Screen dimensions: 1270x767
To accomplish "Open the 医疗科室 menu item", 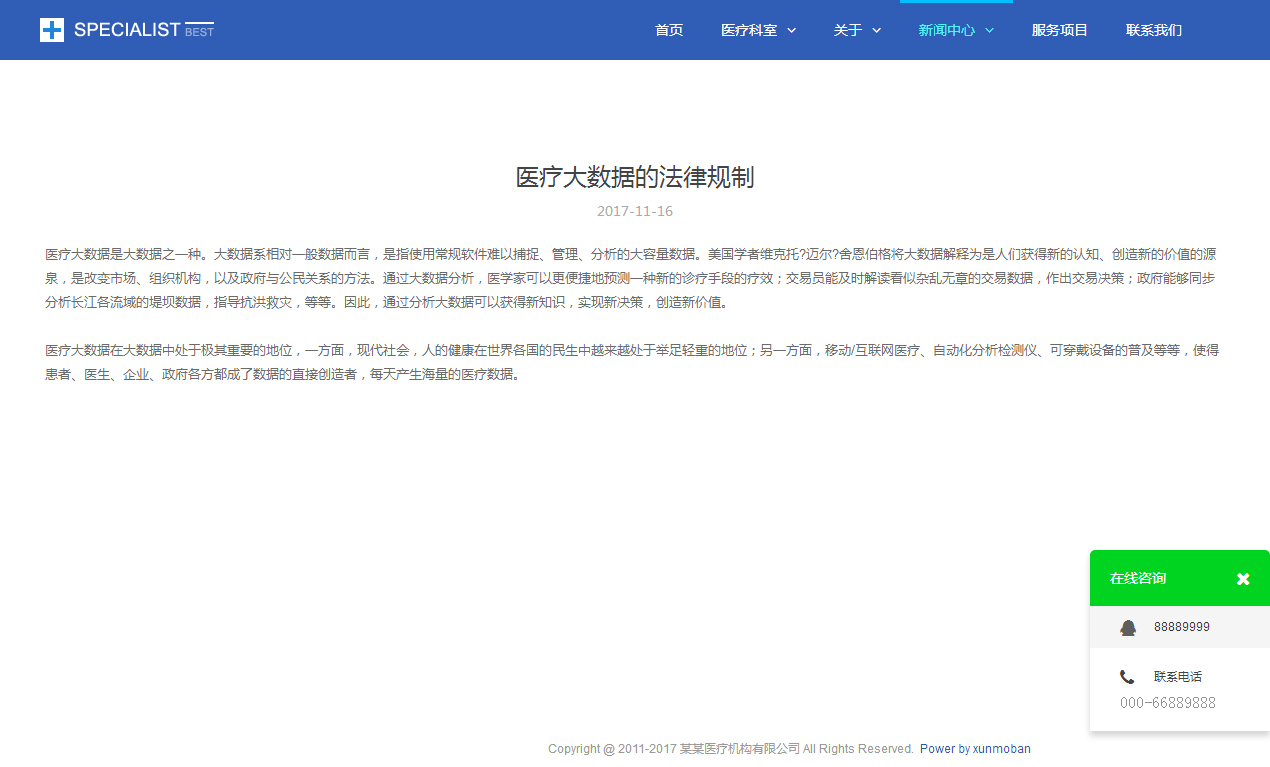I will point(749,30).
